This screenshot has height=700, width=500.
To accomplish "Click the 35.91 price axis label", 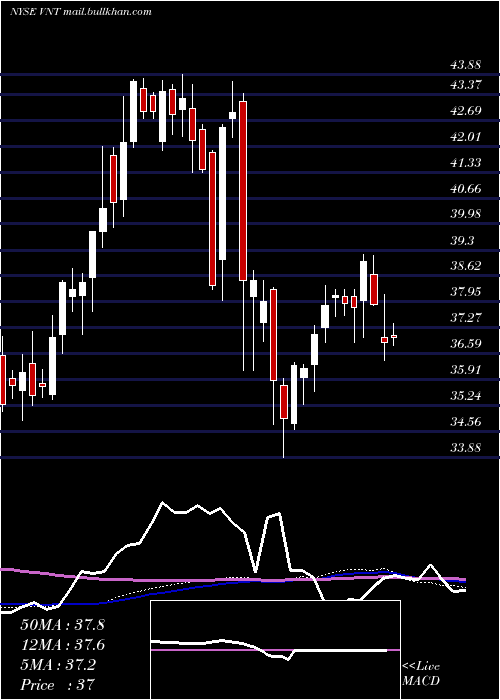I will (466, 369).
